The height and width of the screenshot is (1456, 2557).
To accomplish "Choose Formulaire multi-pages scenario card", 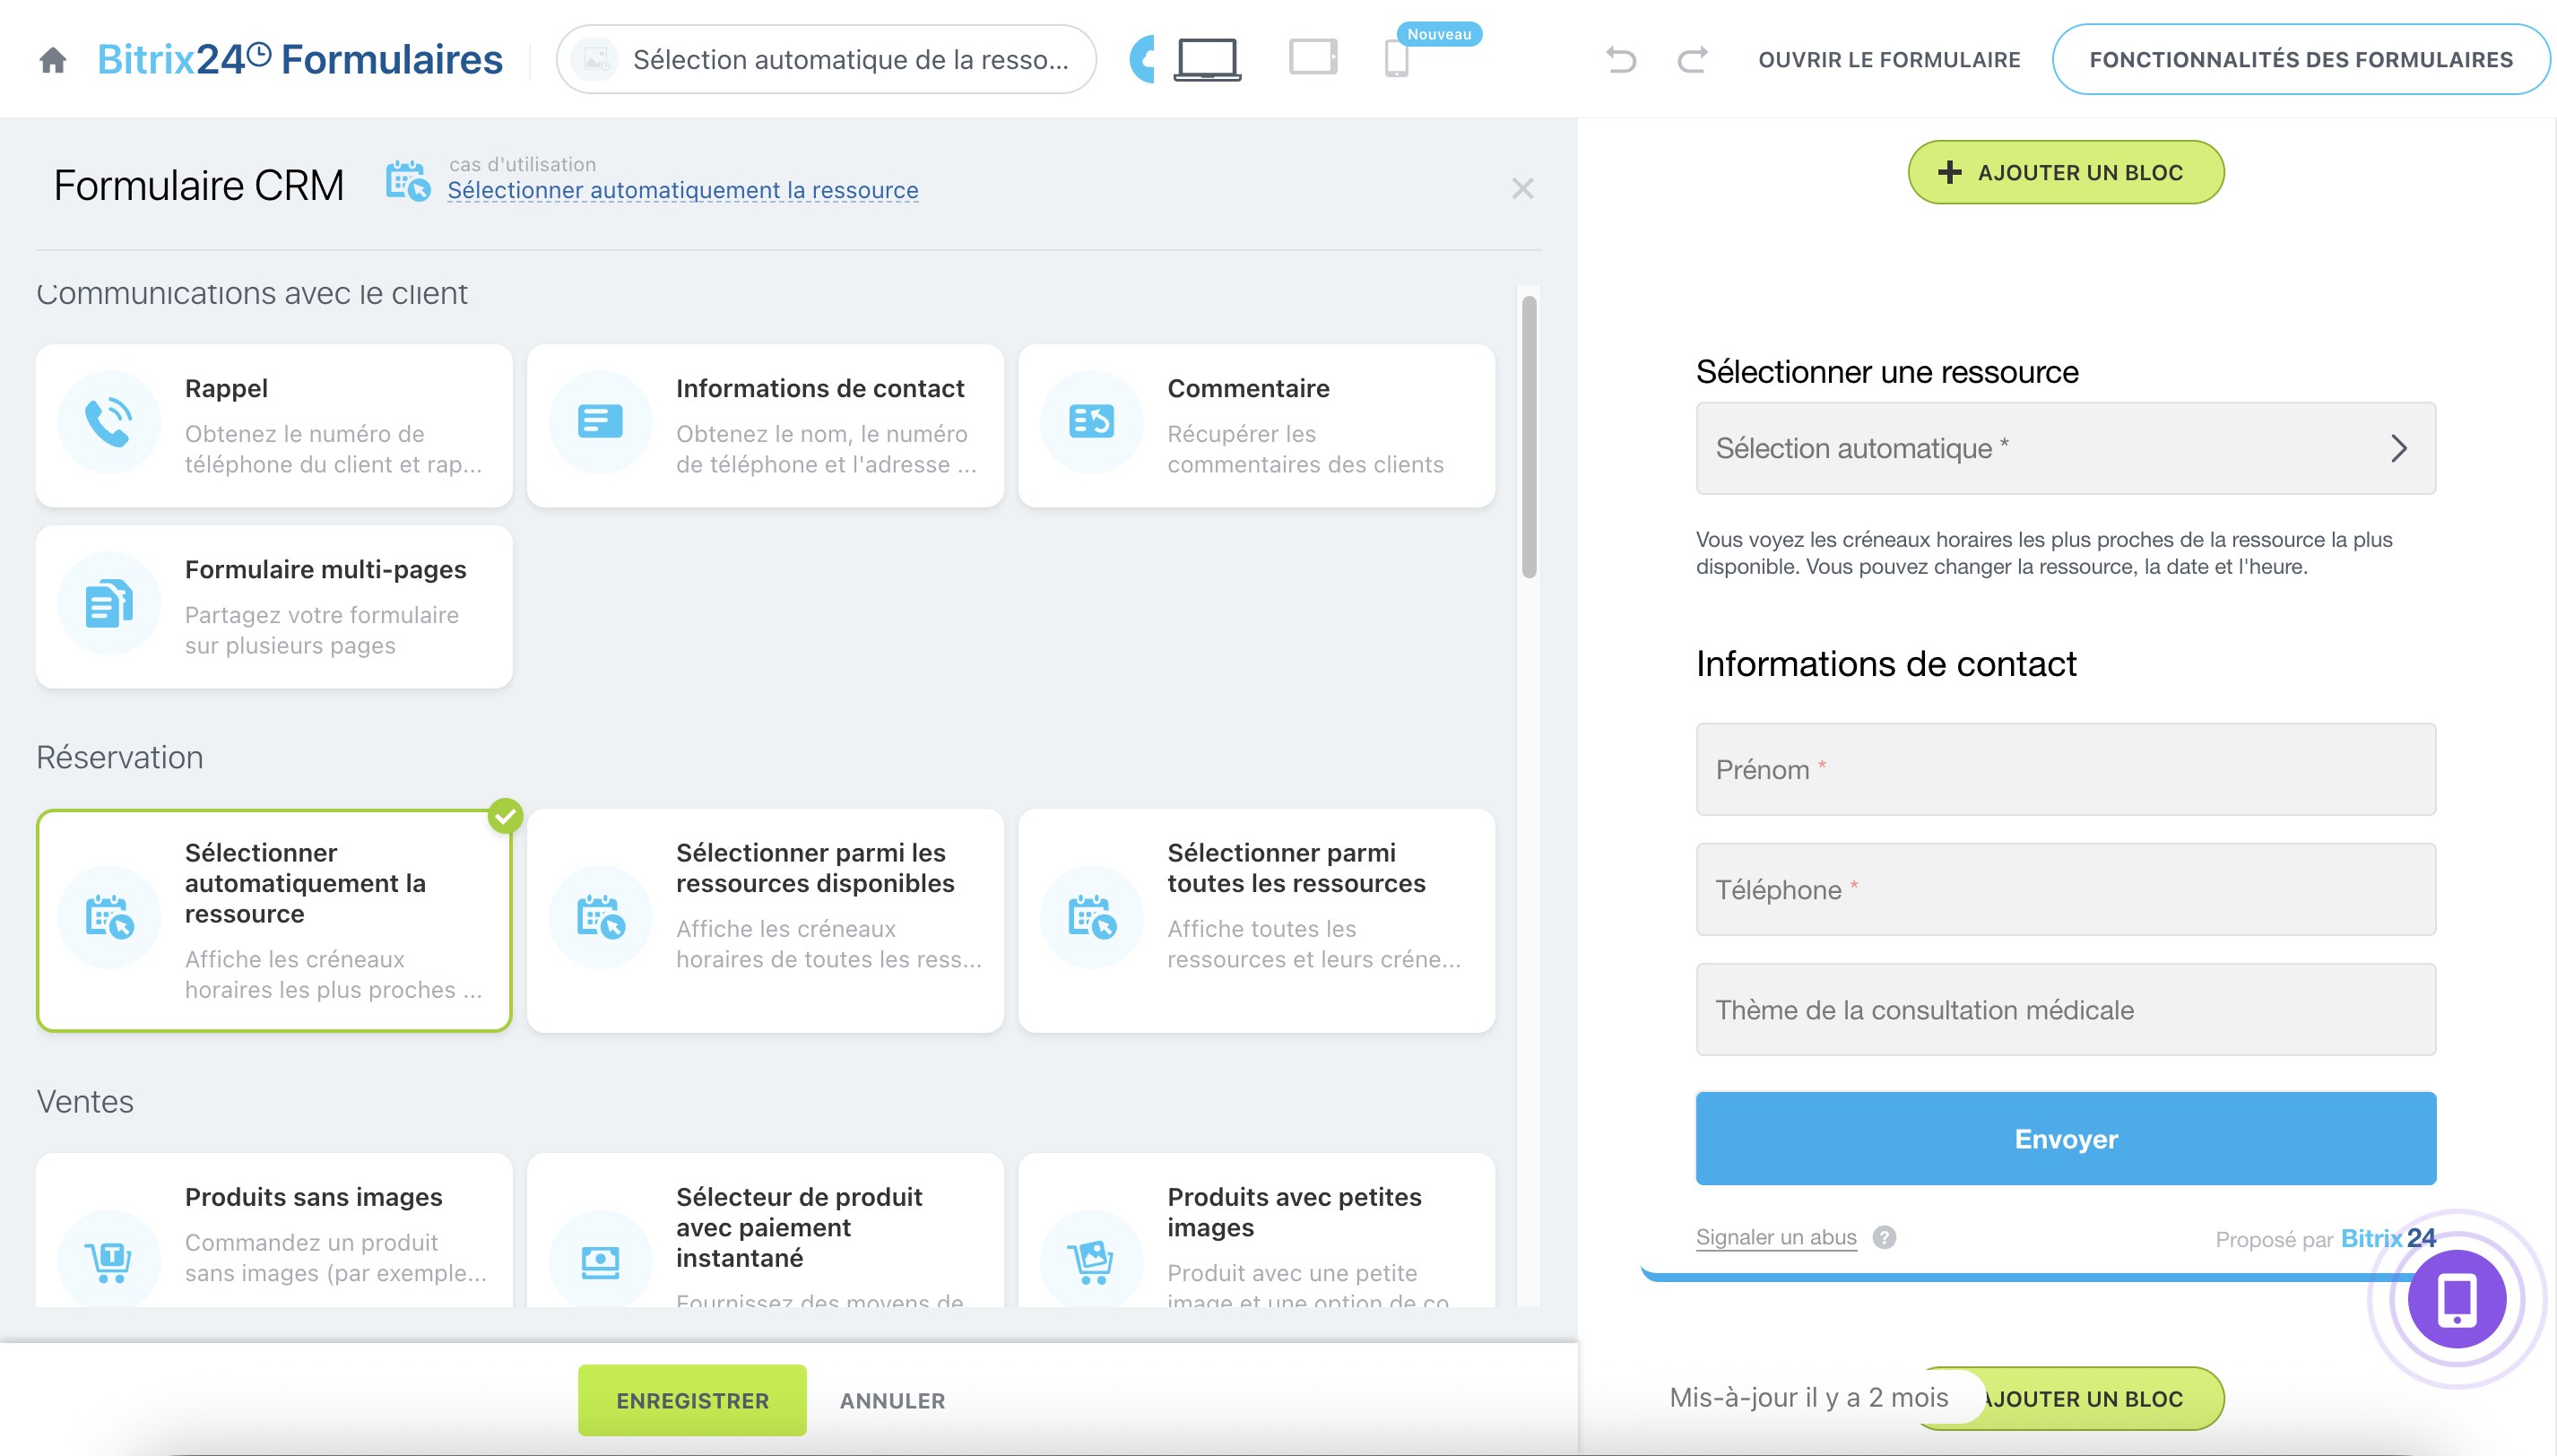I will pyautogui.click(x=274, y=607).
